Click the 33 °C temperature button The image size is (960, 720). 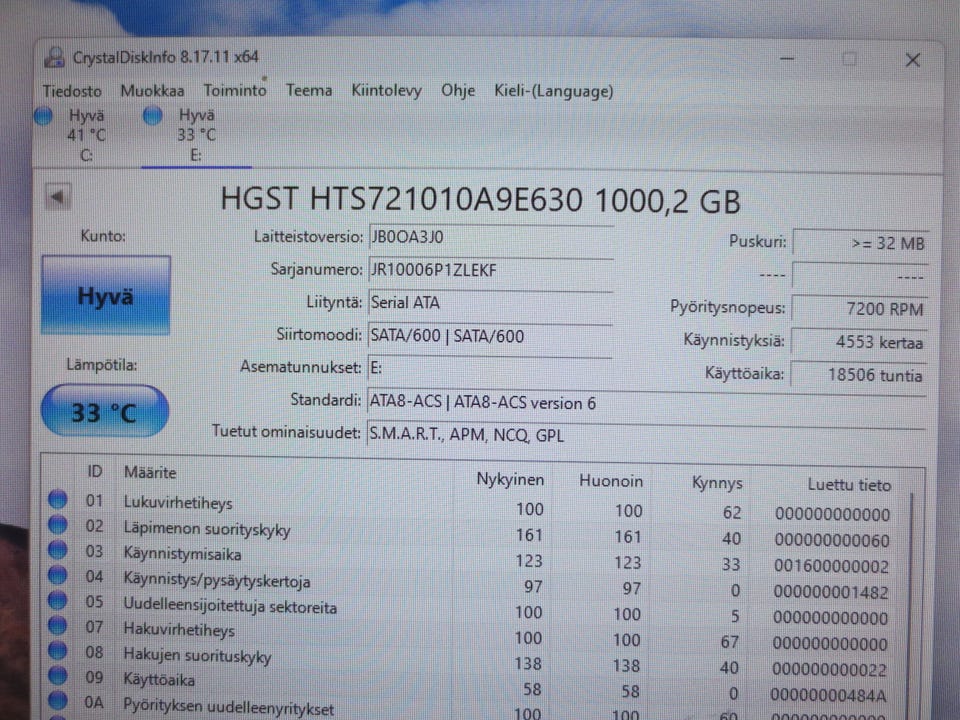tap(105, 411)
